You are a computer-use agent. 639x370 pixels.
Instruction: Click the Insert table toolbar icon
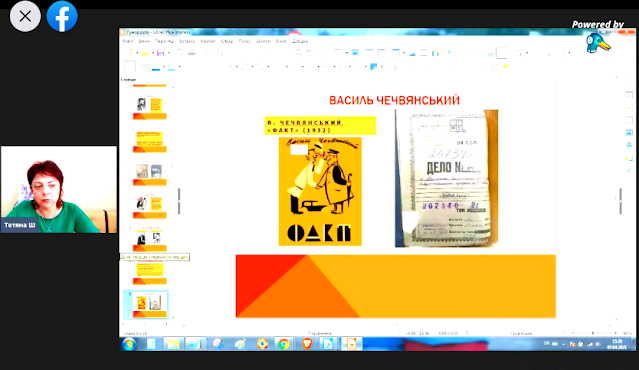point(395,53)
